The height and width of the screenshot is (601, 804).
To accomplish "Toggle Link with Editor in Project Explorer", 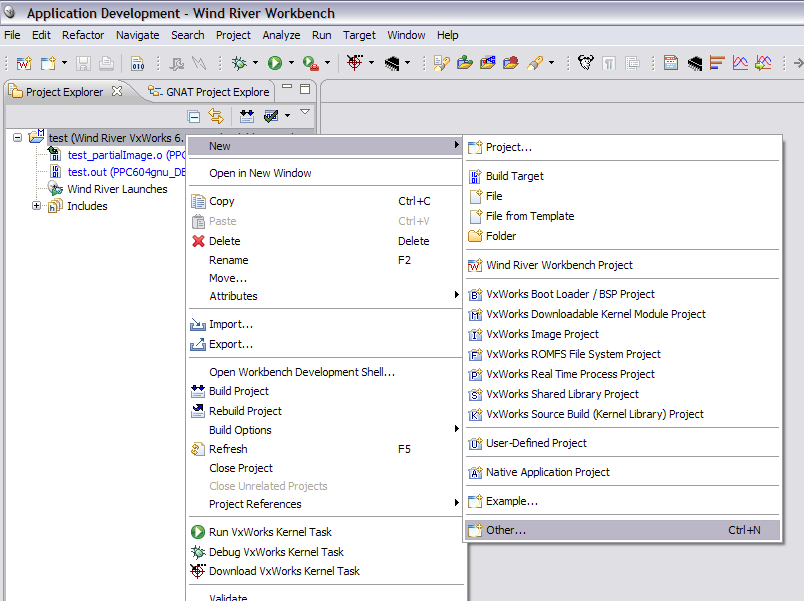I will click(216, 116).
